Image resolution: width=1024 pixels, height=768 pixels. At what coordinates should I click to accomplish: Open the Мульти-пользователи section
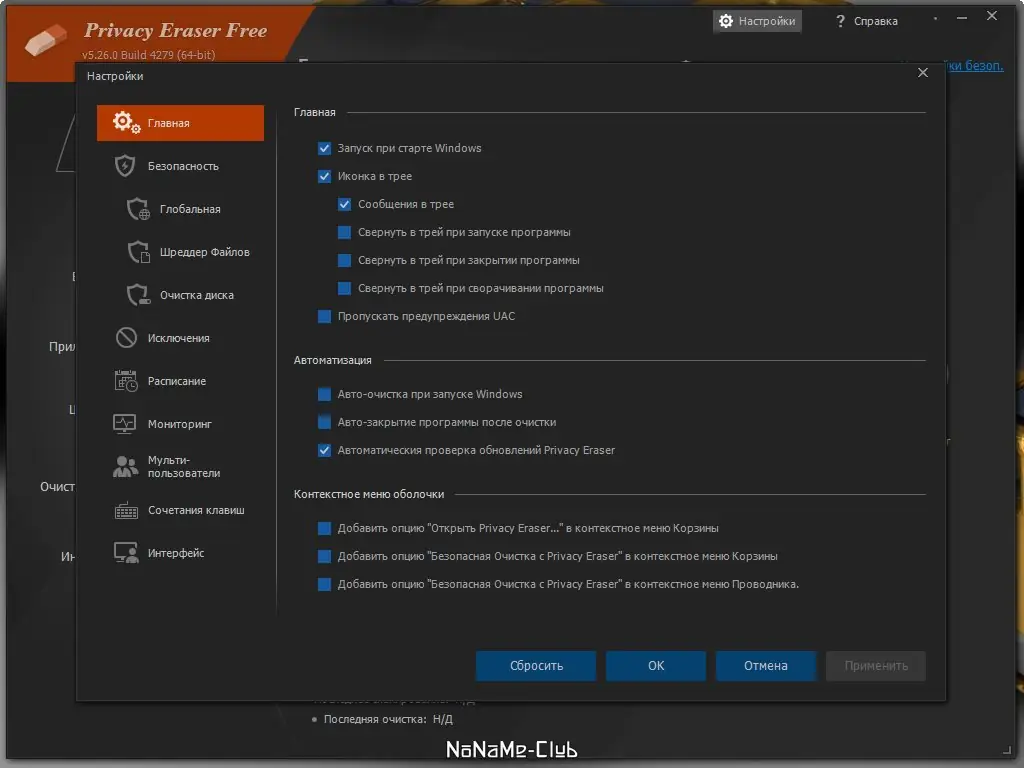click(180, 466)
